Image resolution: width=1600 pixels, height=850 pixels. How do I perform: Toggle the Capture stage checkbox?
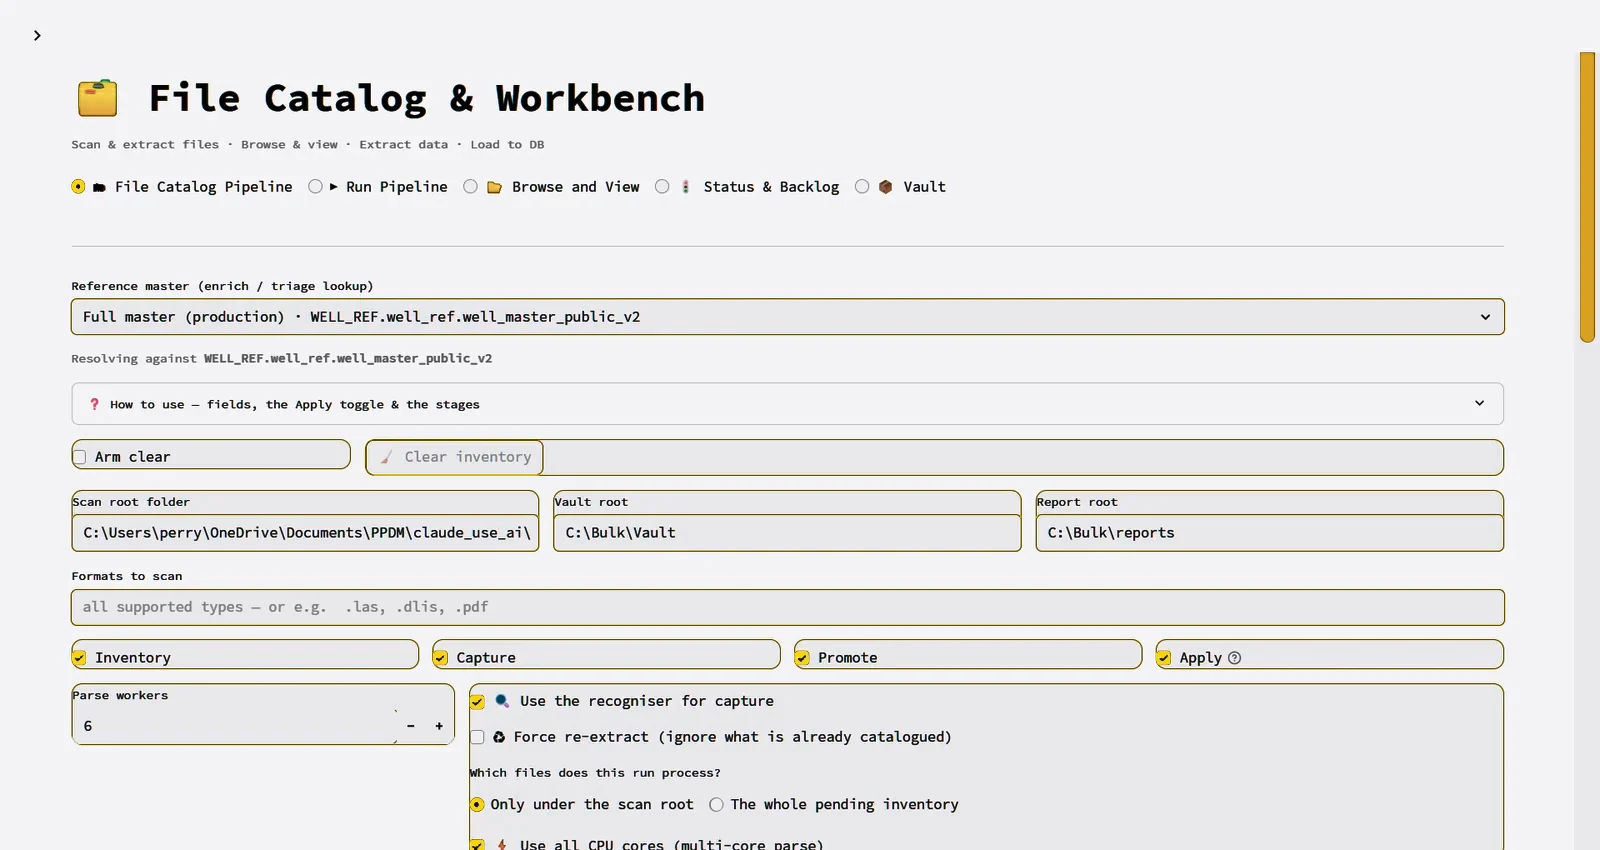click(x=441, y=658)
